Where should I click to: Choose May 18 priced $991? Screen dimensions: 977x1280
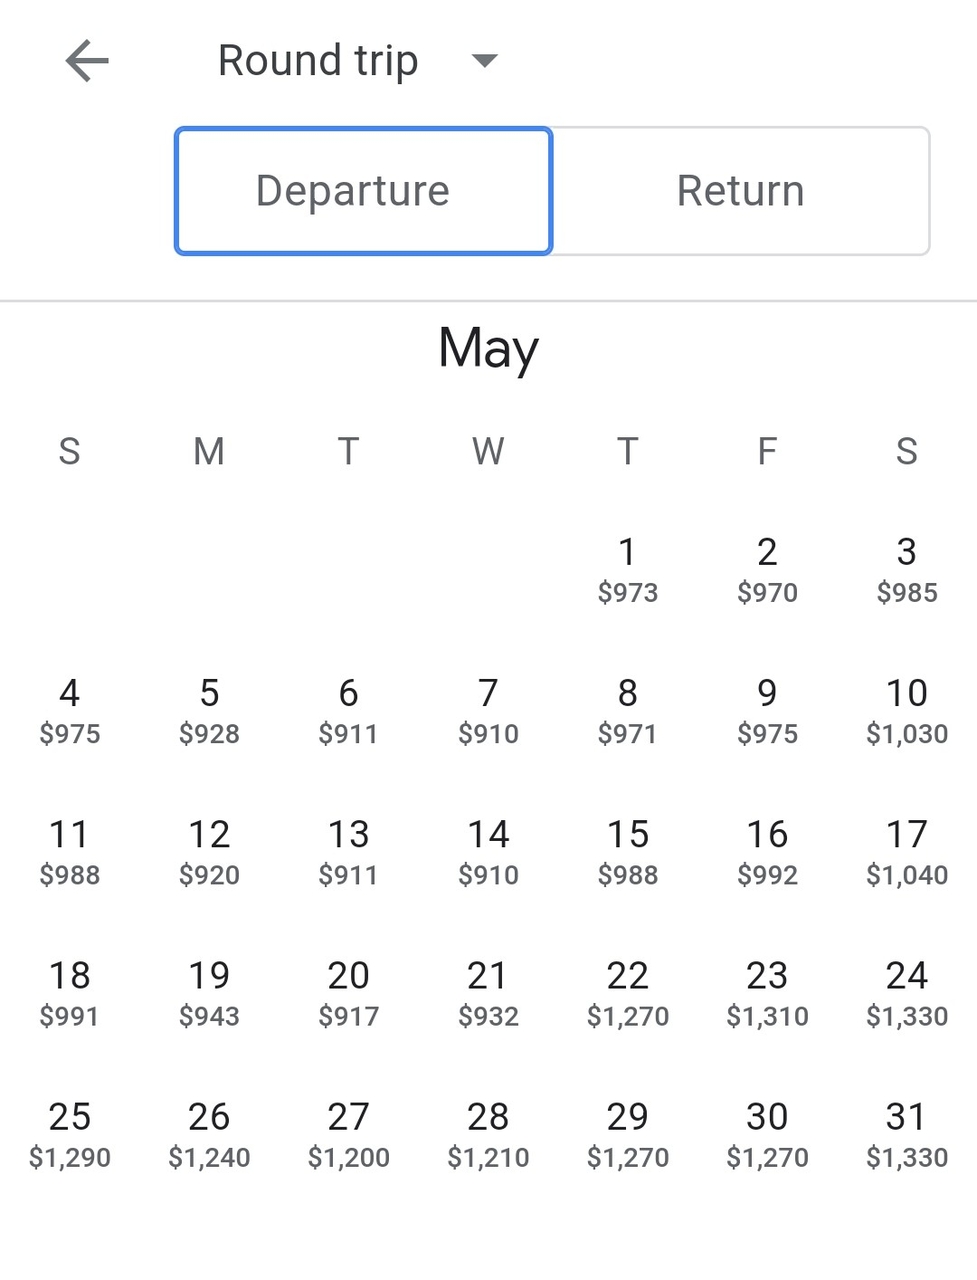[x=69, y=993]
